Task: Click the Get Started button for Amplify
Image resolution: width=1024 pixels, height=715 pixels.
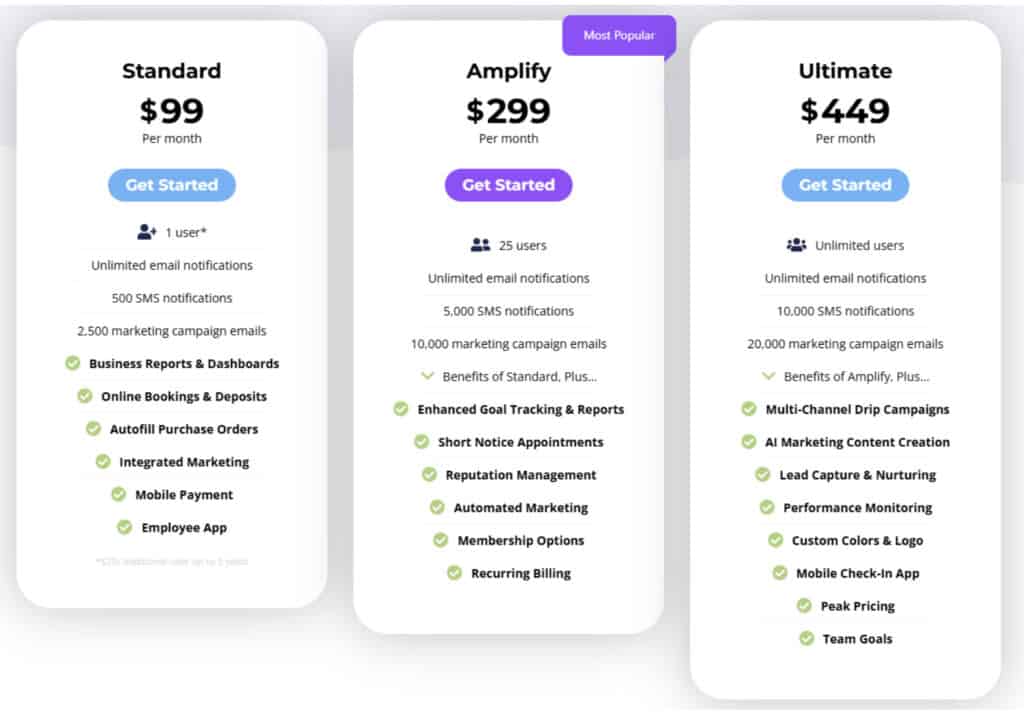Action: pyautogui.click(x=508, y=185)
